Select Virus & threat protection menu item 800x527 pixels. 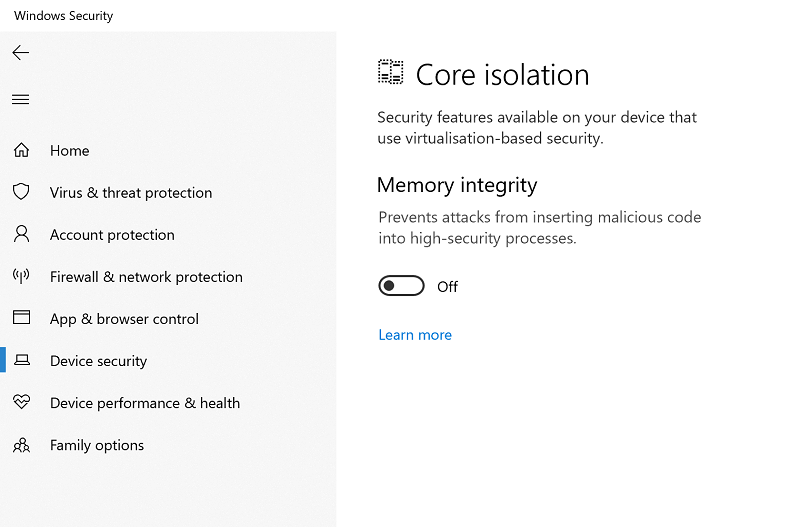tap(131, 192)
